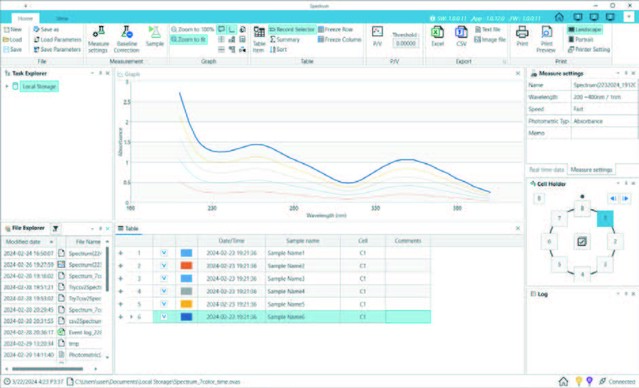Click the center cell holder icon
This screenshot has width=639, height=388.
tap(582, 242)
